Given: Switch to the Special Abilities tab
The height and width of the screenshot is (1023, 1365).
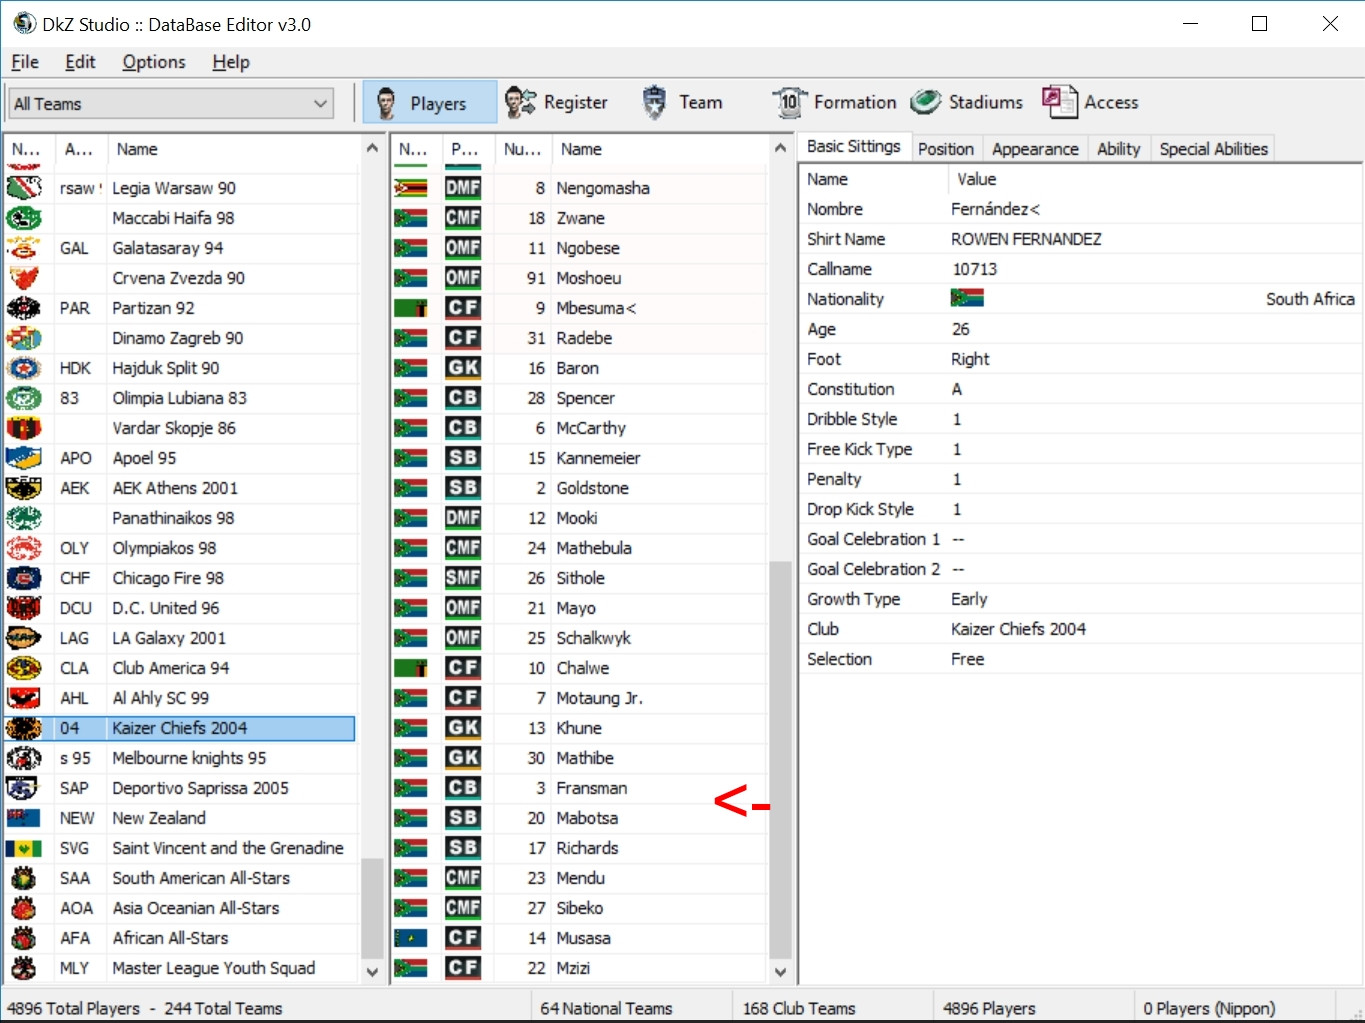Looking at the screenshot, I should point(1213,149).
